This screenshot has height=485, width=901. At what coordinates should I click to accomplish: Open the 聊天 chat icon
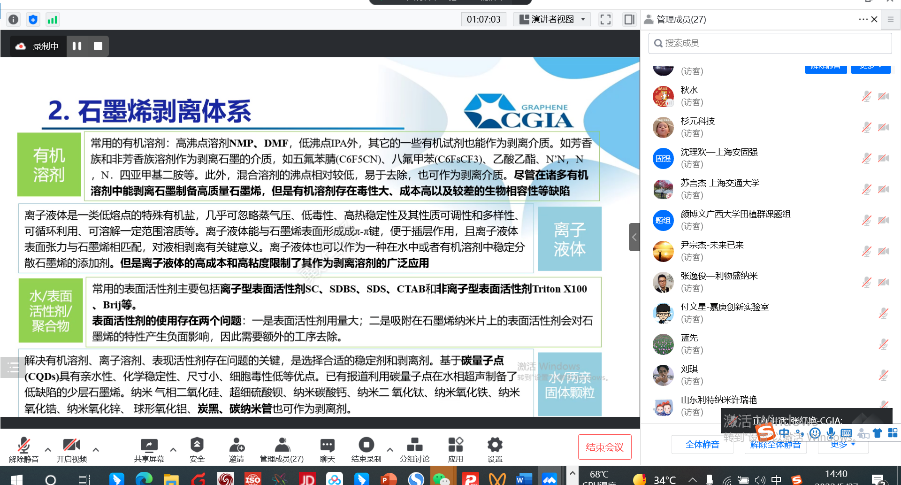(327, 449)
